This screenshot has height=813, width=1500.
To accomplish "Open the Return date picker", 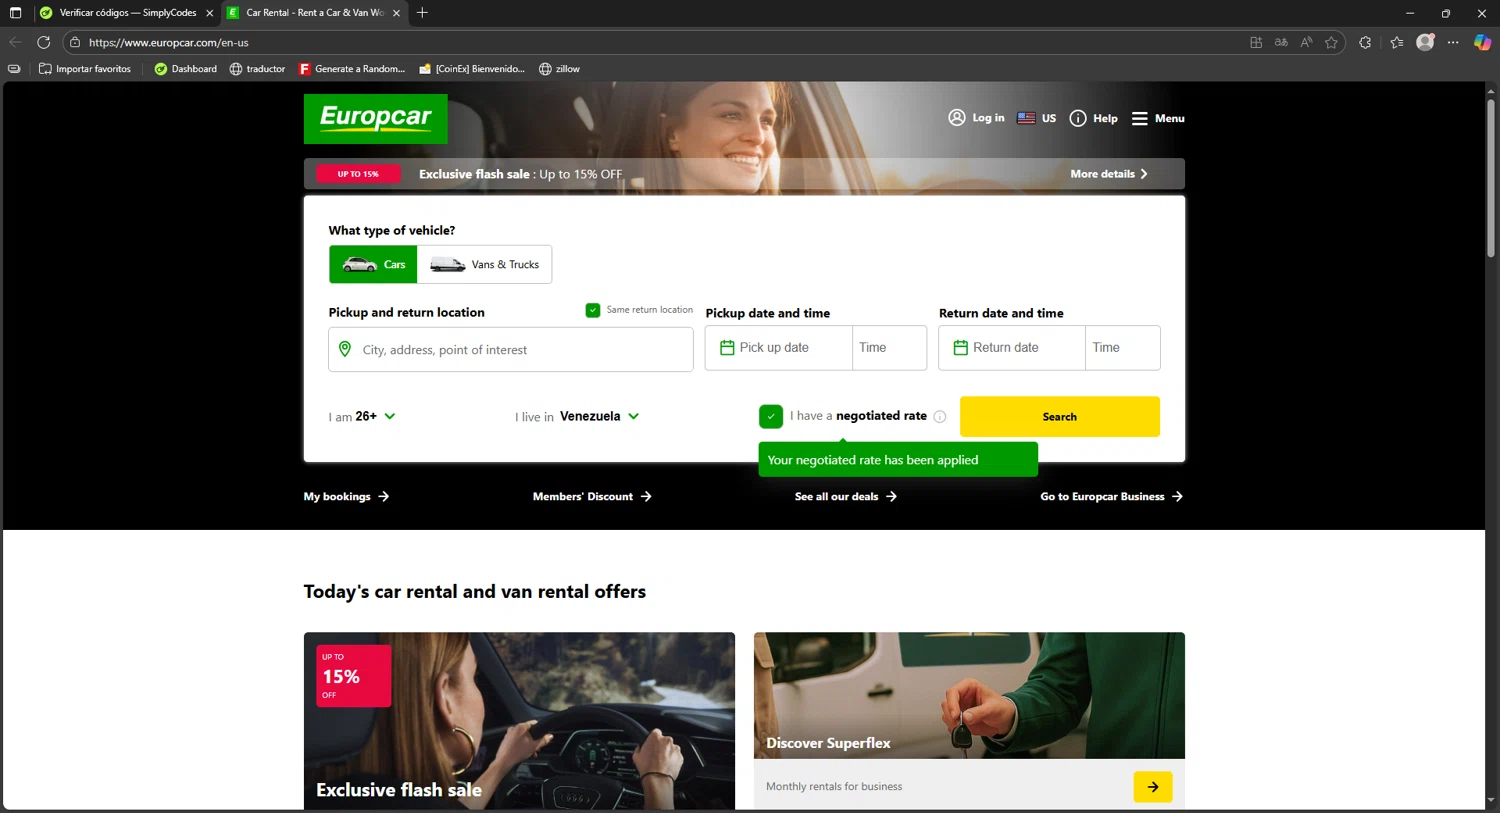I will [x=1012, y=348].
